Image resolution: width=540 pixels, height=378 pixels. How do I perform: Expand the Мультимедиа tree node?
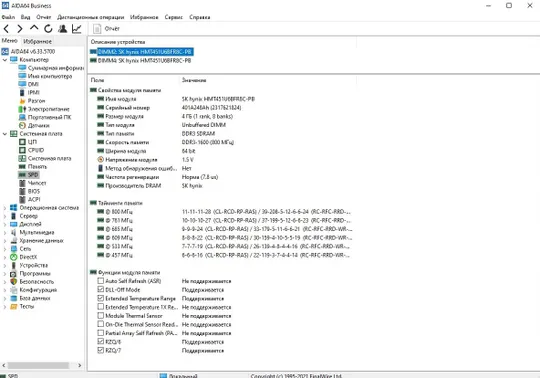click(5, 233)
